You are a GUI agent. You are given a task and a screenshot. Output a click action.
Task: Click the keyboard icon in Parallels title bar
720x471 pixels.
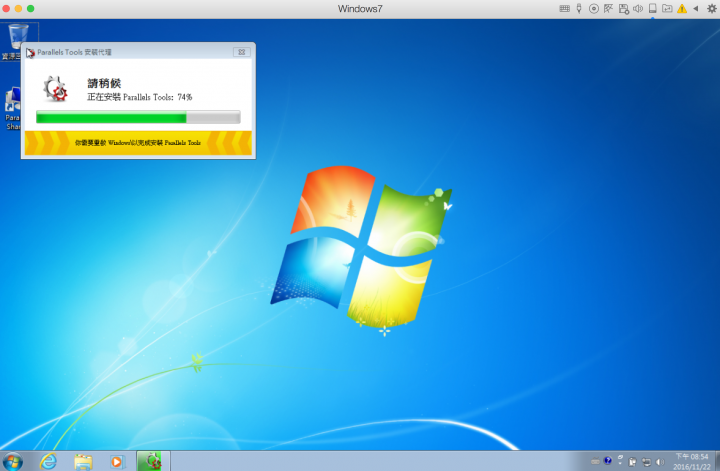(564, 9)
